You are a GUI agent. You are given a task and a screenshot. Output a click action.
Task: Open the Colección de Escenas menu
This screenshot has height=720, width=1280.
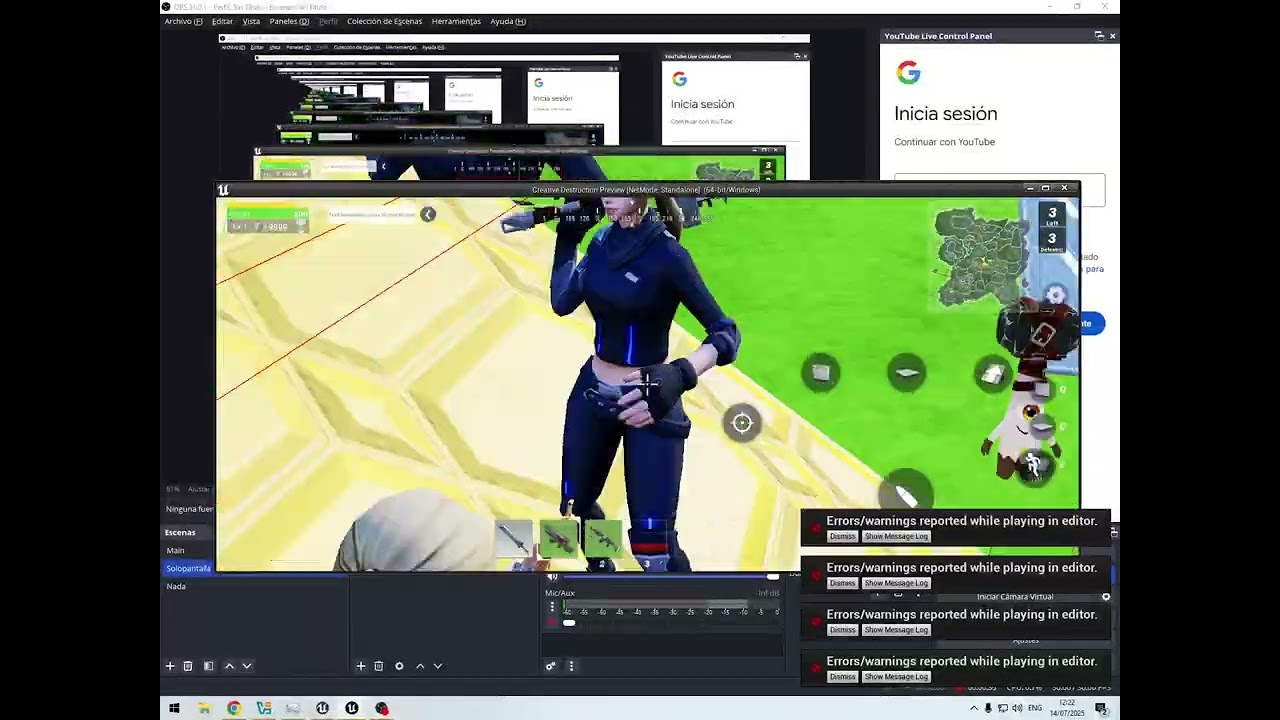click(x=384, y=21)
